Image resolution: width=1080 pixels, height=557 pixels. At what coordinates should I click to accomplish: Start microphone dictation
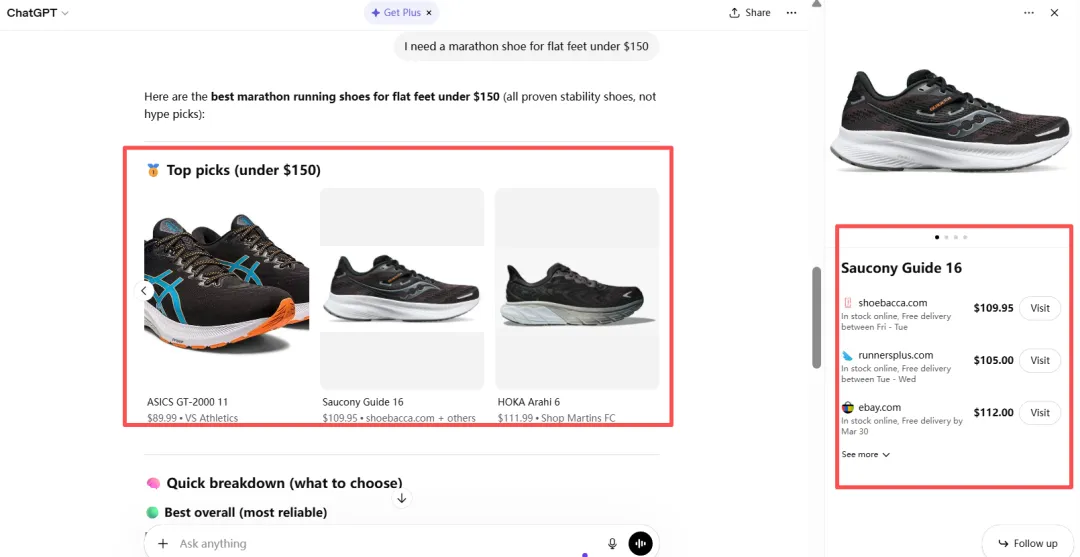pyautogui.click(x=612, y=544)
